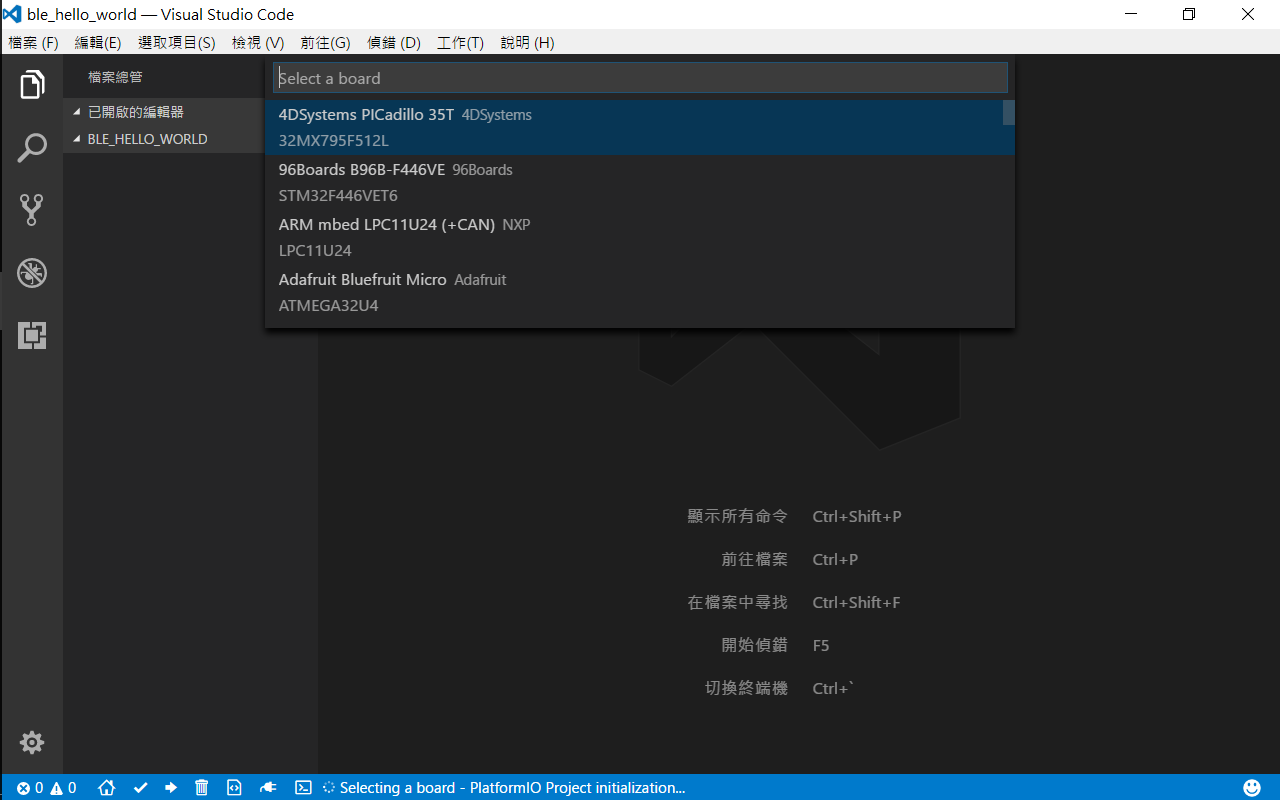The width and height of the screenshot is (1280, 800).
Task: Open the 偵錯 (D) menu
Action: (x=394, y=42)
